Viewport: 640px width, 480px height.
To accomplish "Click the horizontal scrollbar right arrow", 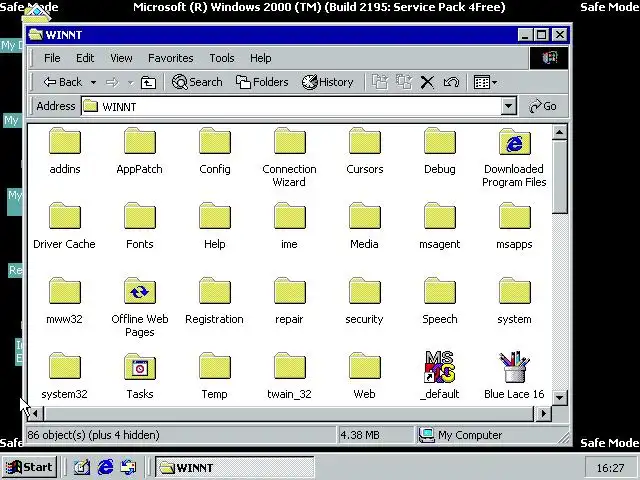I will click(x=543, y=413).
